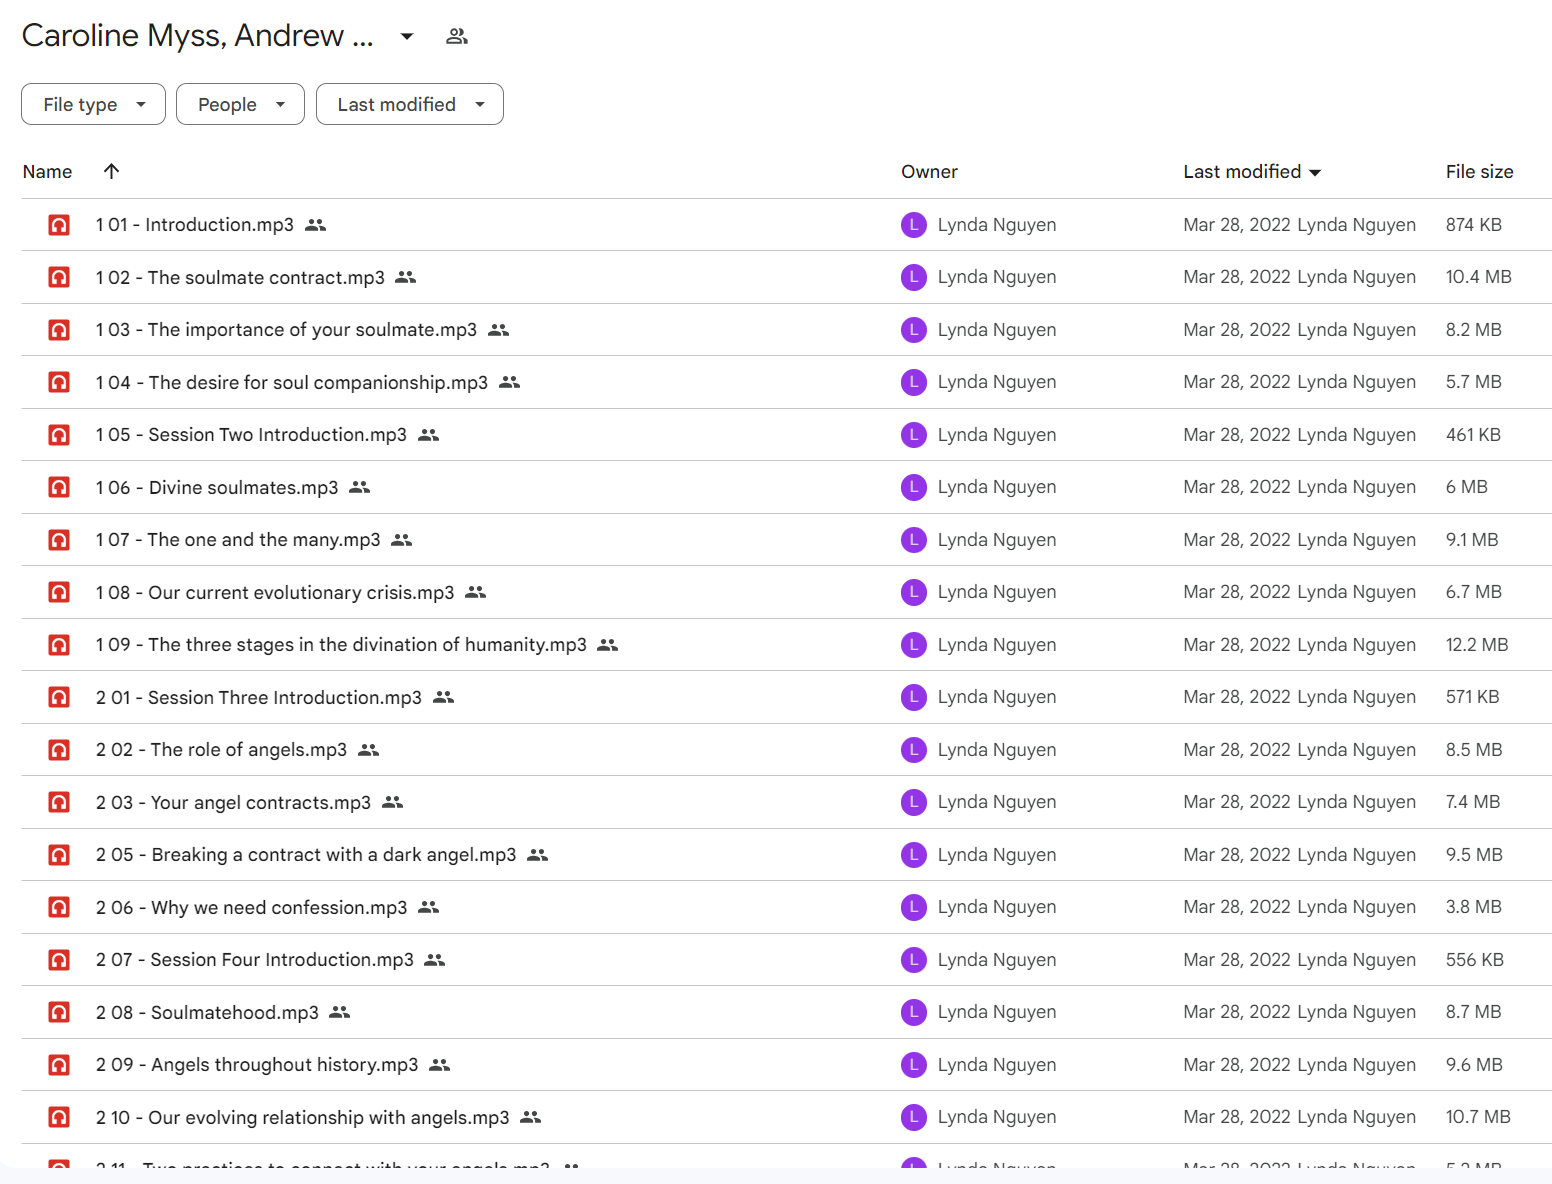The height and width of the screenshot is (1184, 1552).
Task: Click audio icon of 2 03 - Your angel contracts
Action: (x=59, y=802)
